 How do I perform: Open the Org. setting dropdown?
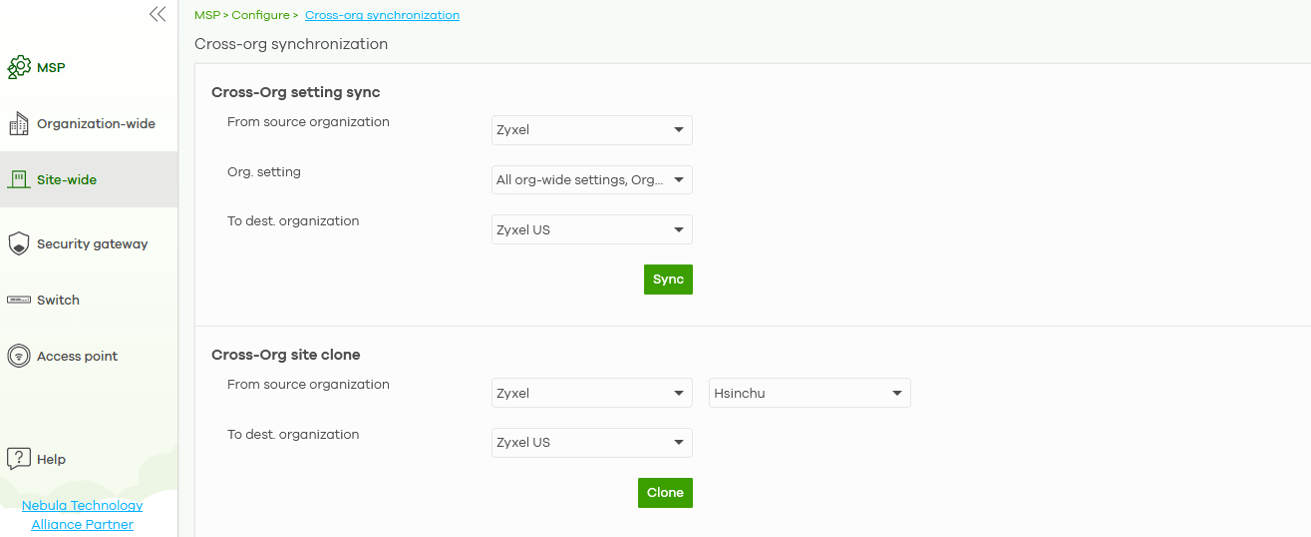tap(592, 180)
